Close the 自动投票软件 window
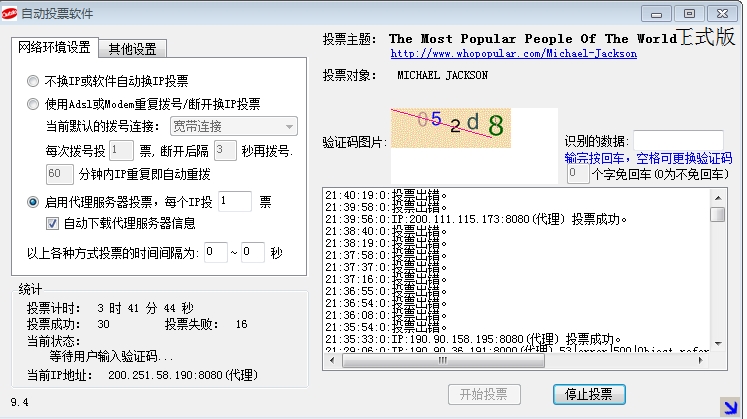747x419 pixels. click(722, 14)
